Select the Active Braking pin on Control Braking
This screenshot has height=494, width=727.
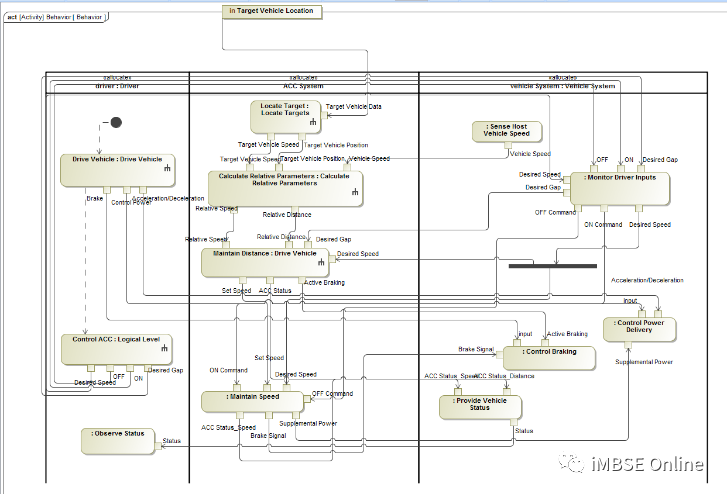pyautogui.click(x=545, y=343)
